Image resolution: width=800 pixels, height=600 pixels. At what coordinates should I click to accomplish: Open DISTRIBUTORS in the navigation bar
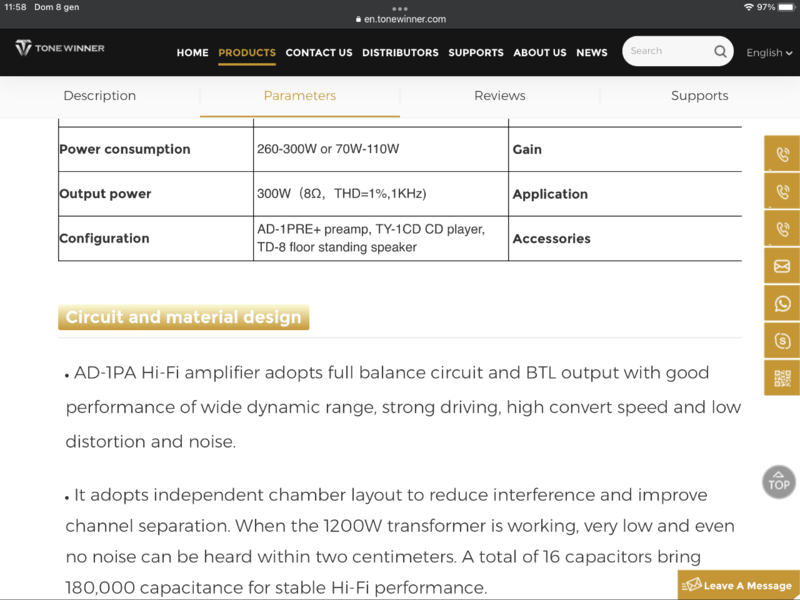(400, 53)
